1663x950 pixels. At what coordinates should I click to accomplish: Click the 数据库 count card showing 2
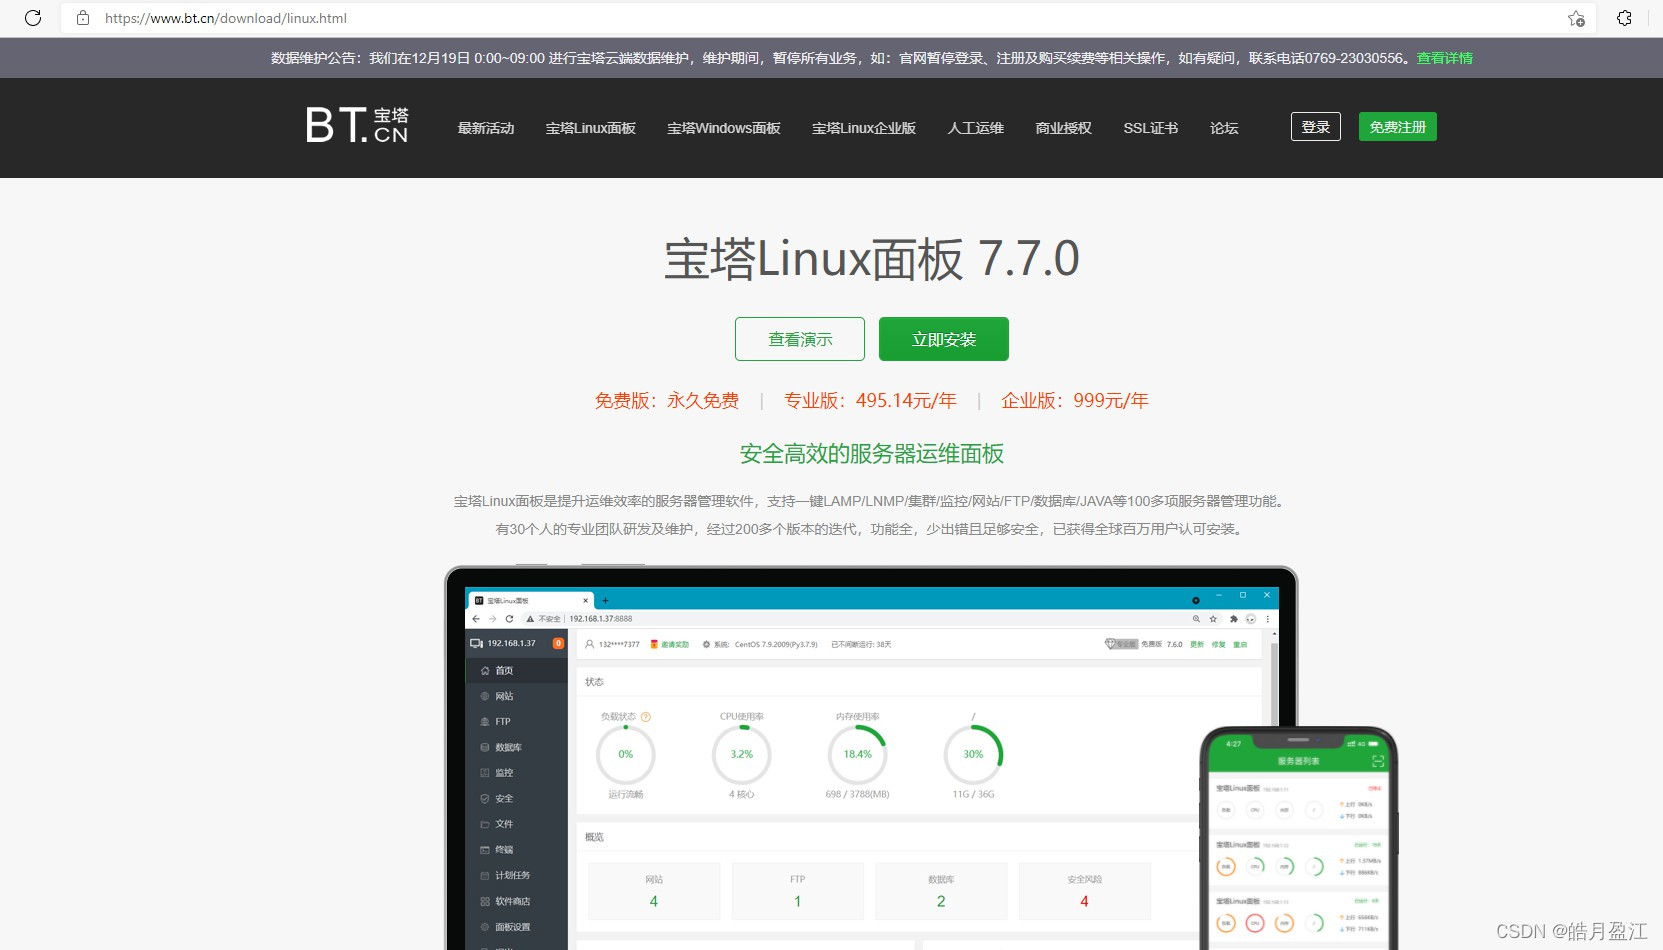pyautogui.click(x=941, y=891)
